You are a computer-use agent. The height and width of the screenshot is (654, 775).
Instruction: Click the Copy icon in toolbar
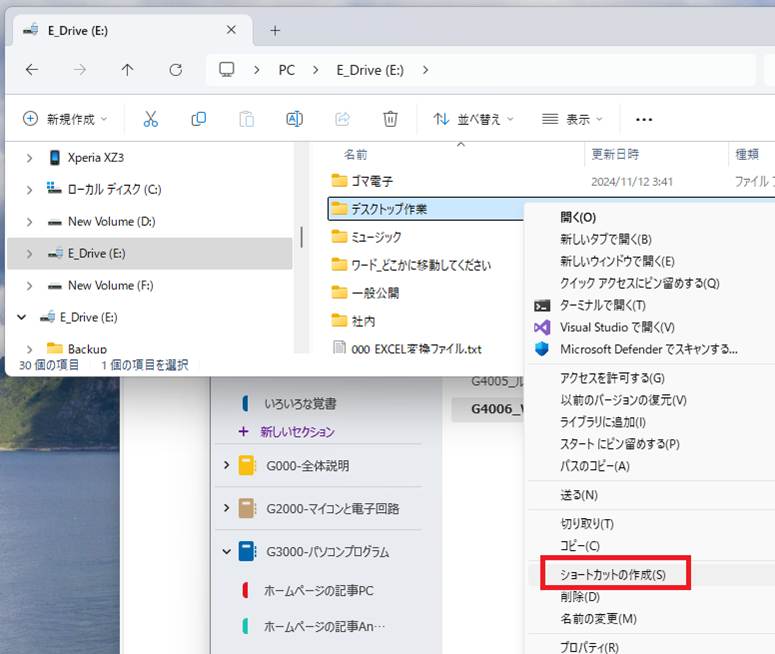(x=198, y=119)
